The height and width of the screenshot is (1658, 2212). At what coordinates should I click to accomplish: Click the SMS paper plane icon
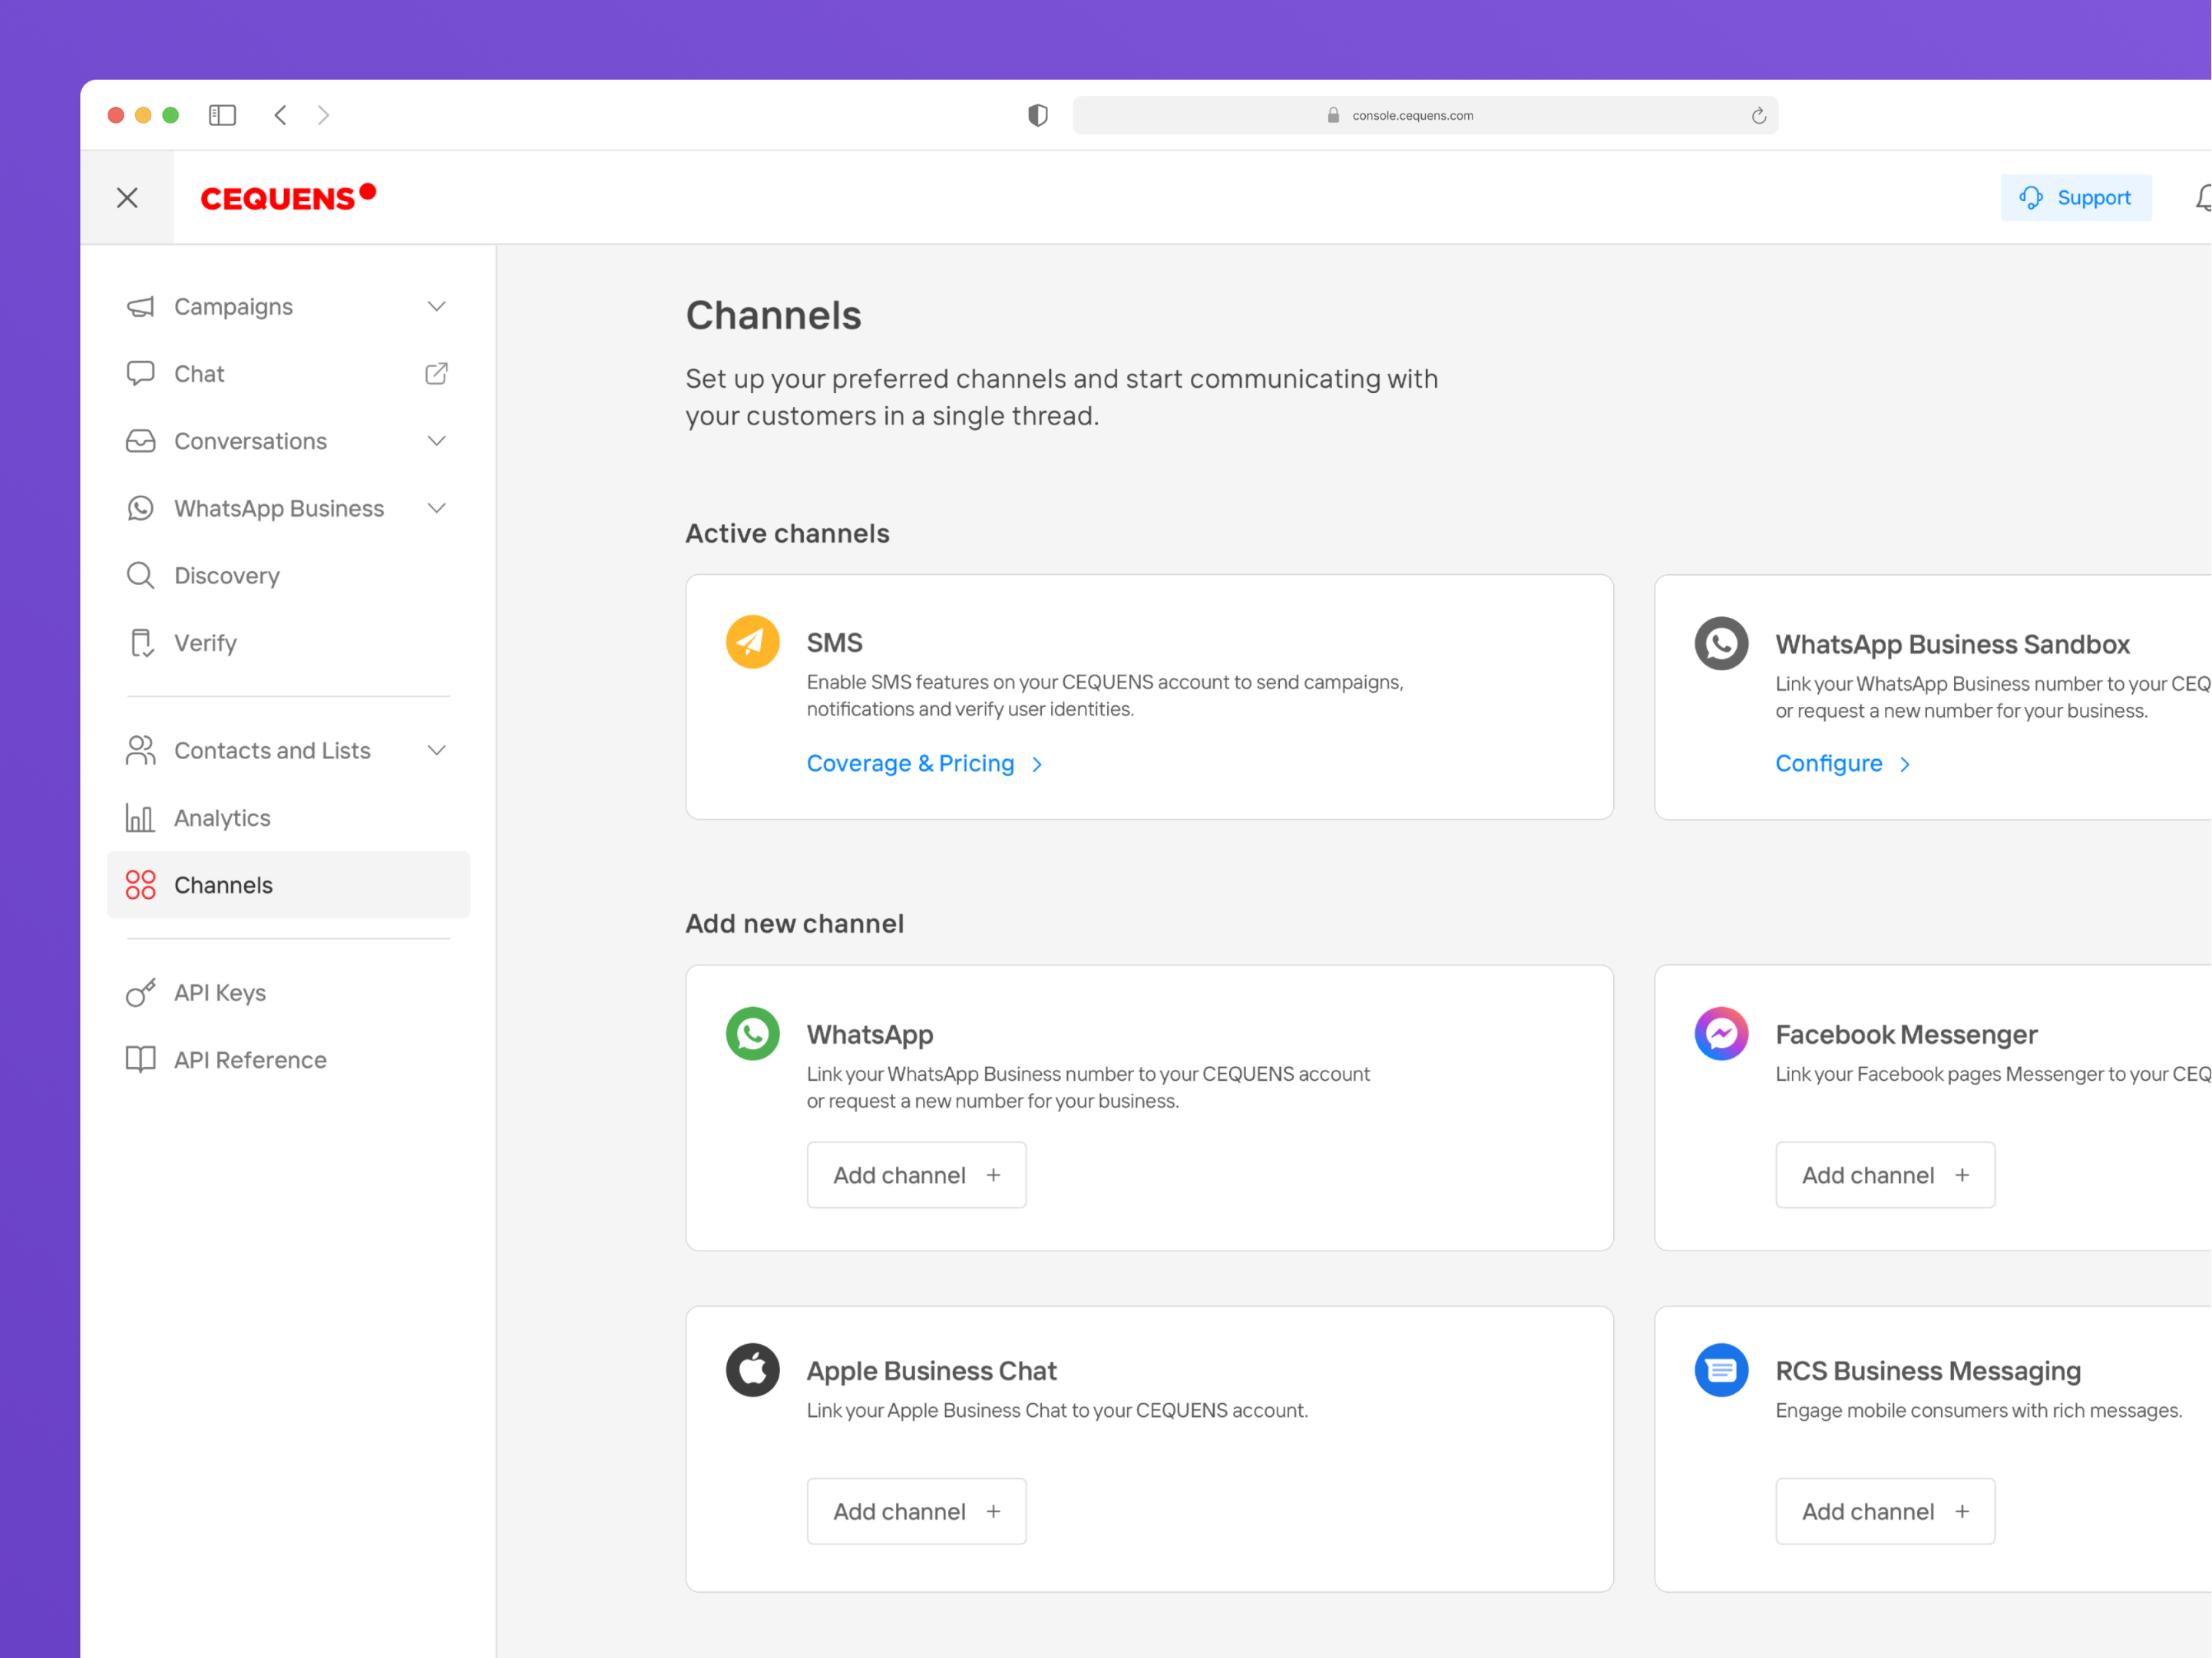(x=753, y=642)
